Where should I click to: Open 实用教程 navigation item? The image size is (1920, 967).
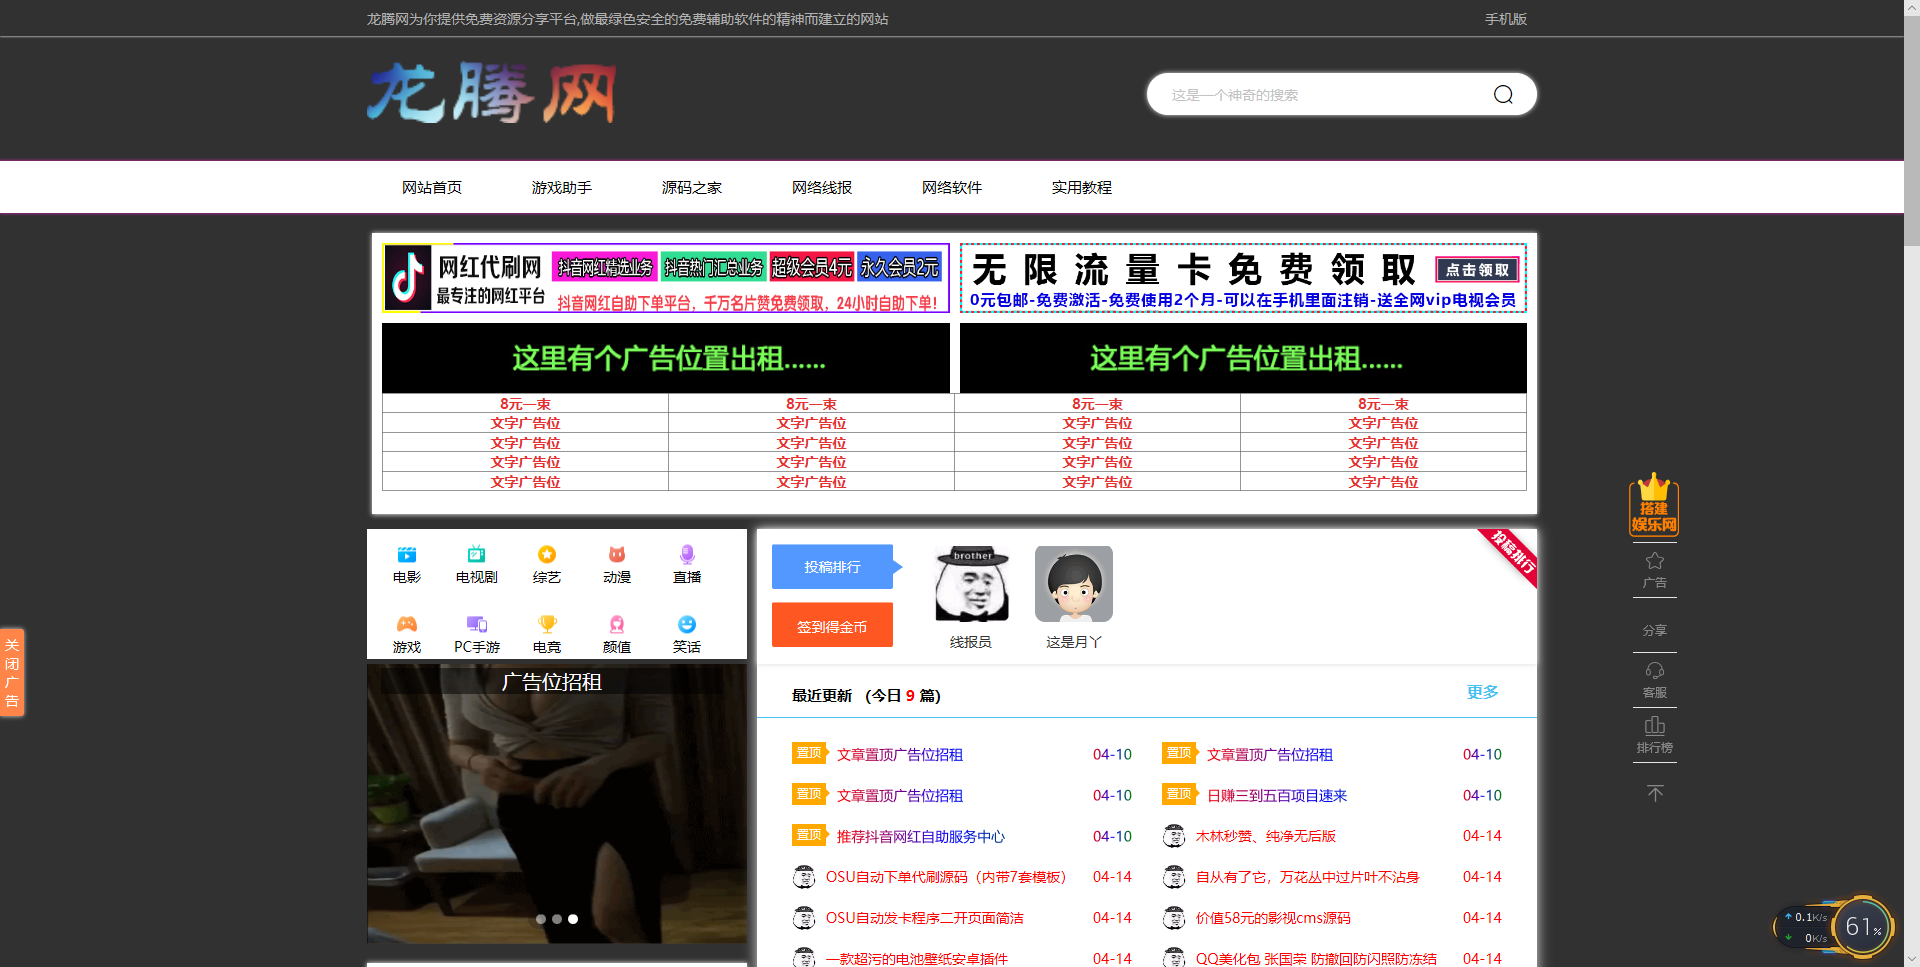pos(1082,187)
